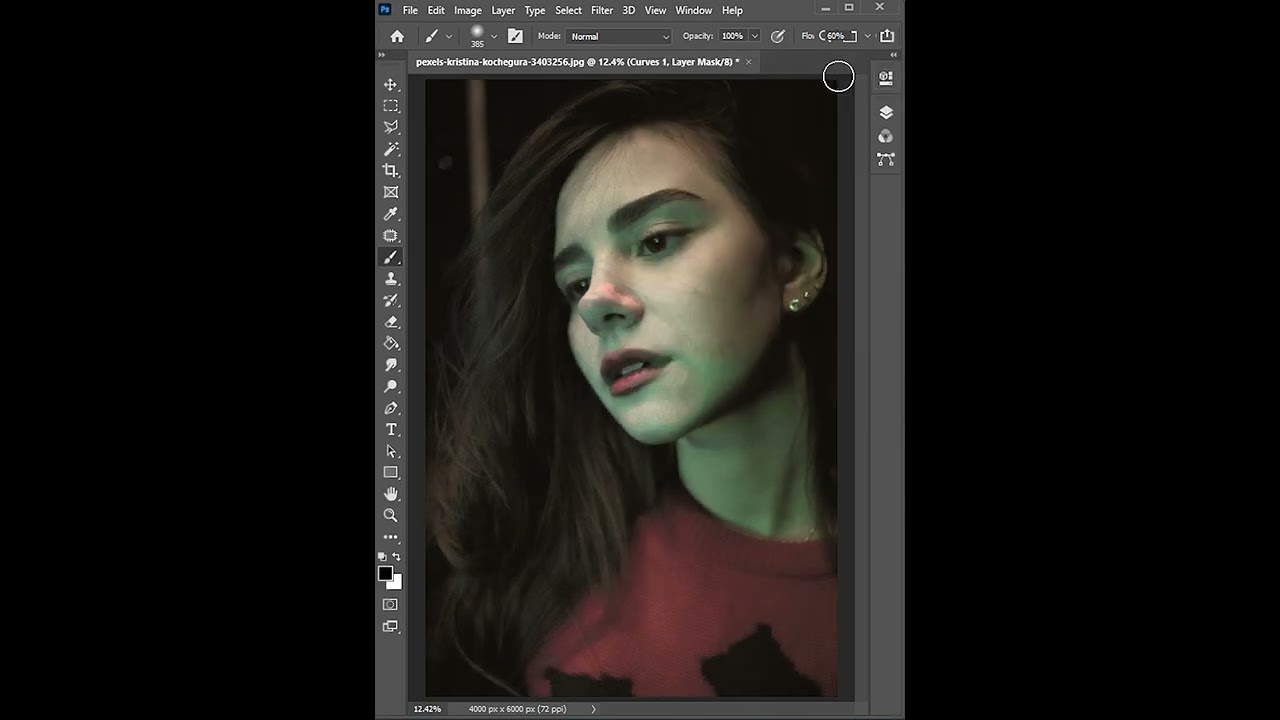Screen dimensions: 1280x720
Task: Expand the toolbox with double-arrow
Action: (x=382, y=55)
